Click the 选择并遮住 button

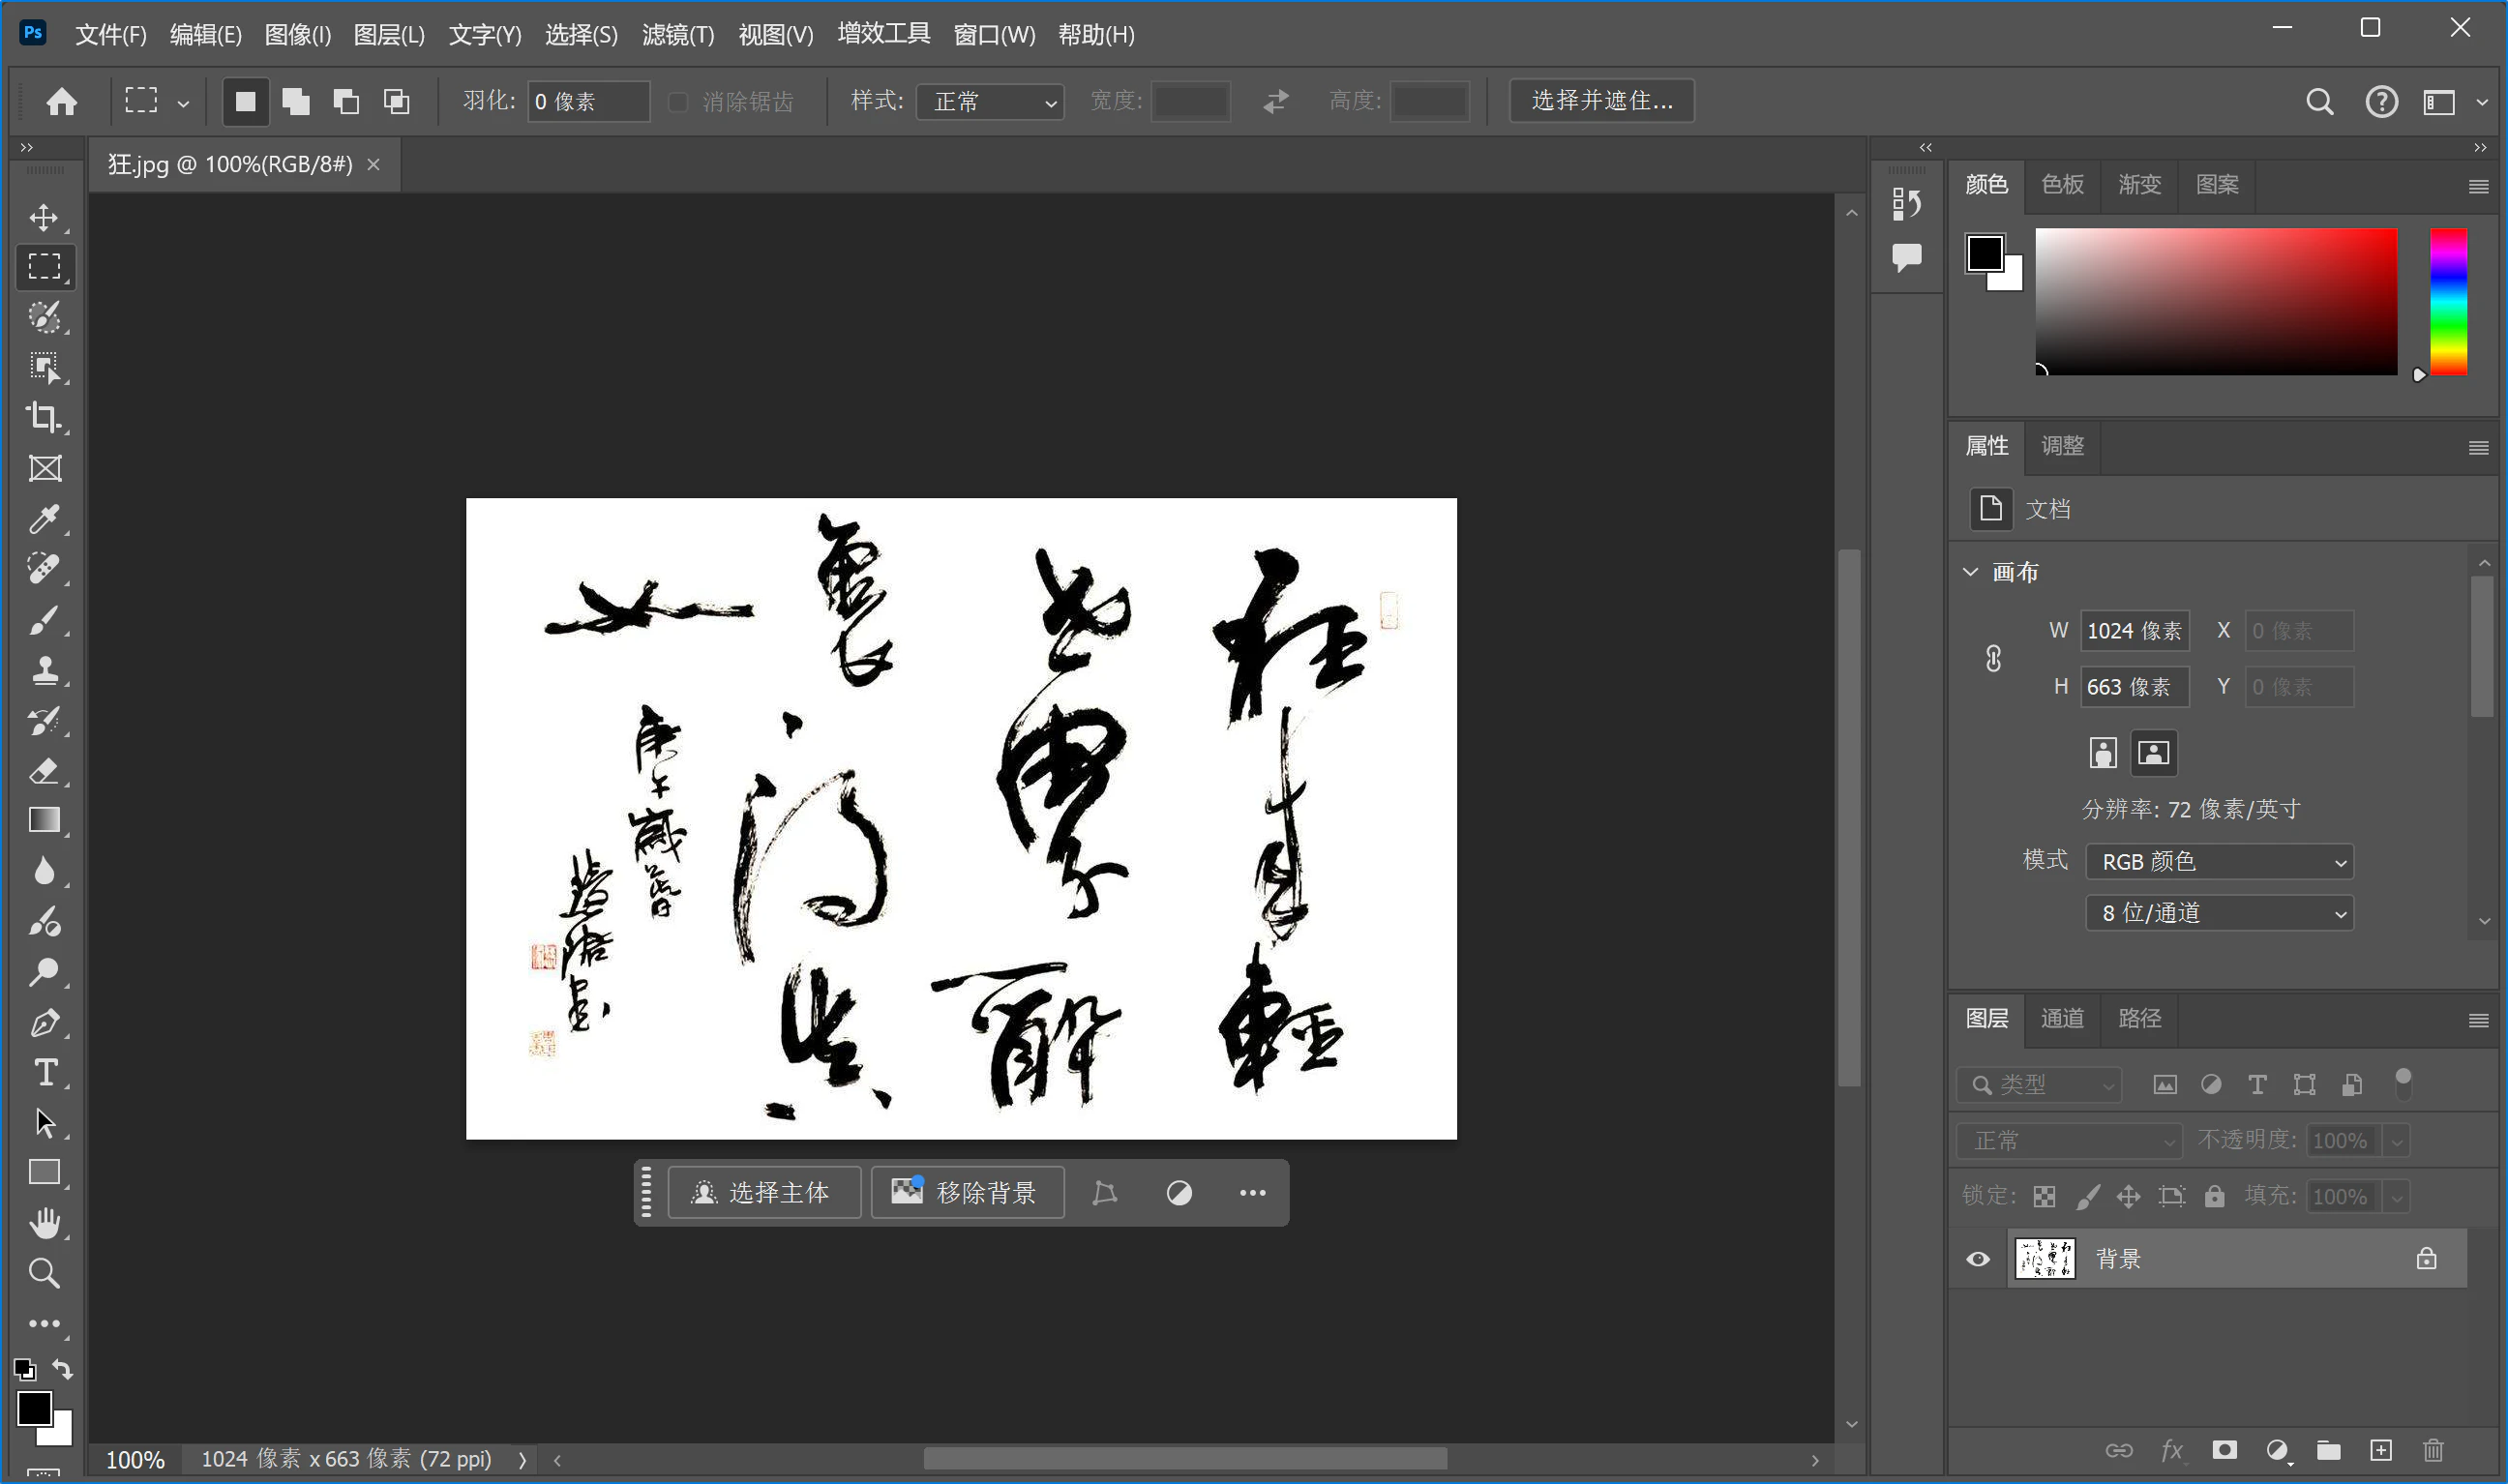(x=1601, y=101)
